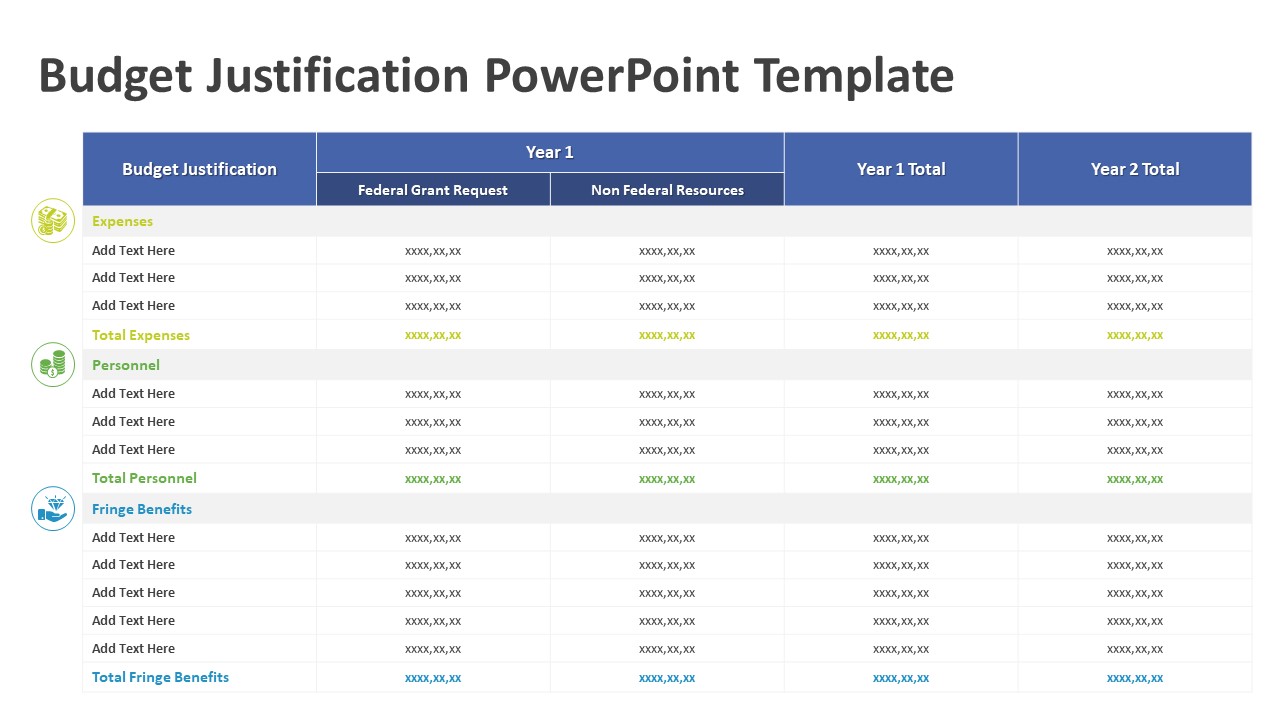Click Total Fringe Benefits value under Year 1 Total
This screenshot has width=1280, height=720.
900,678
